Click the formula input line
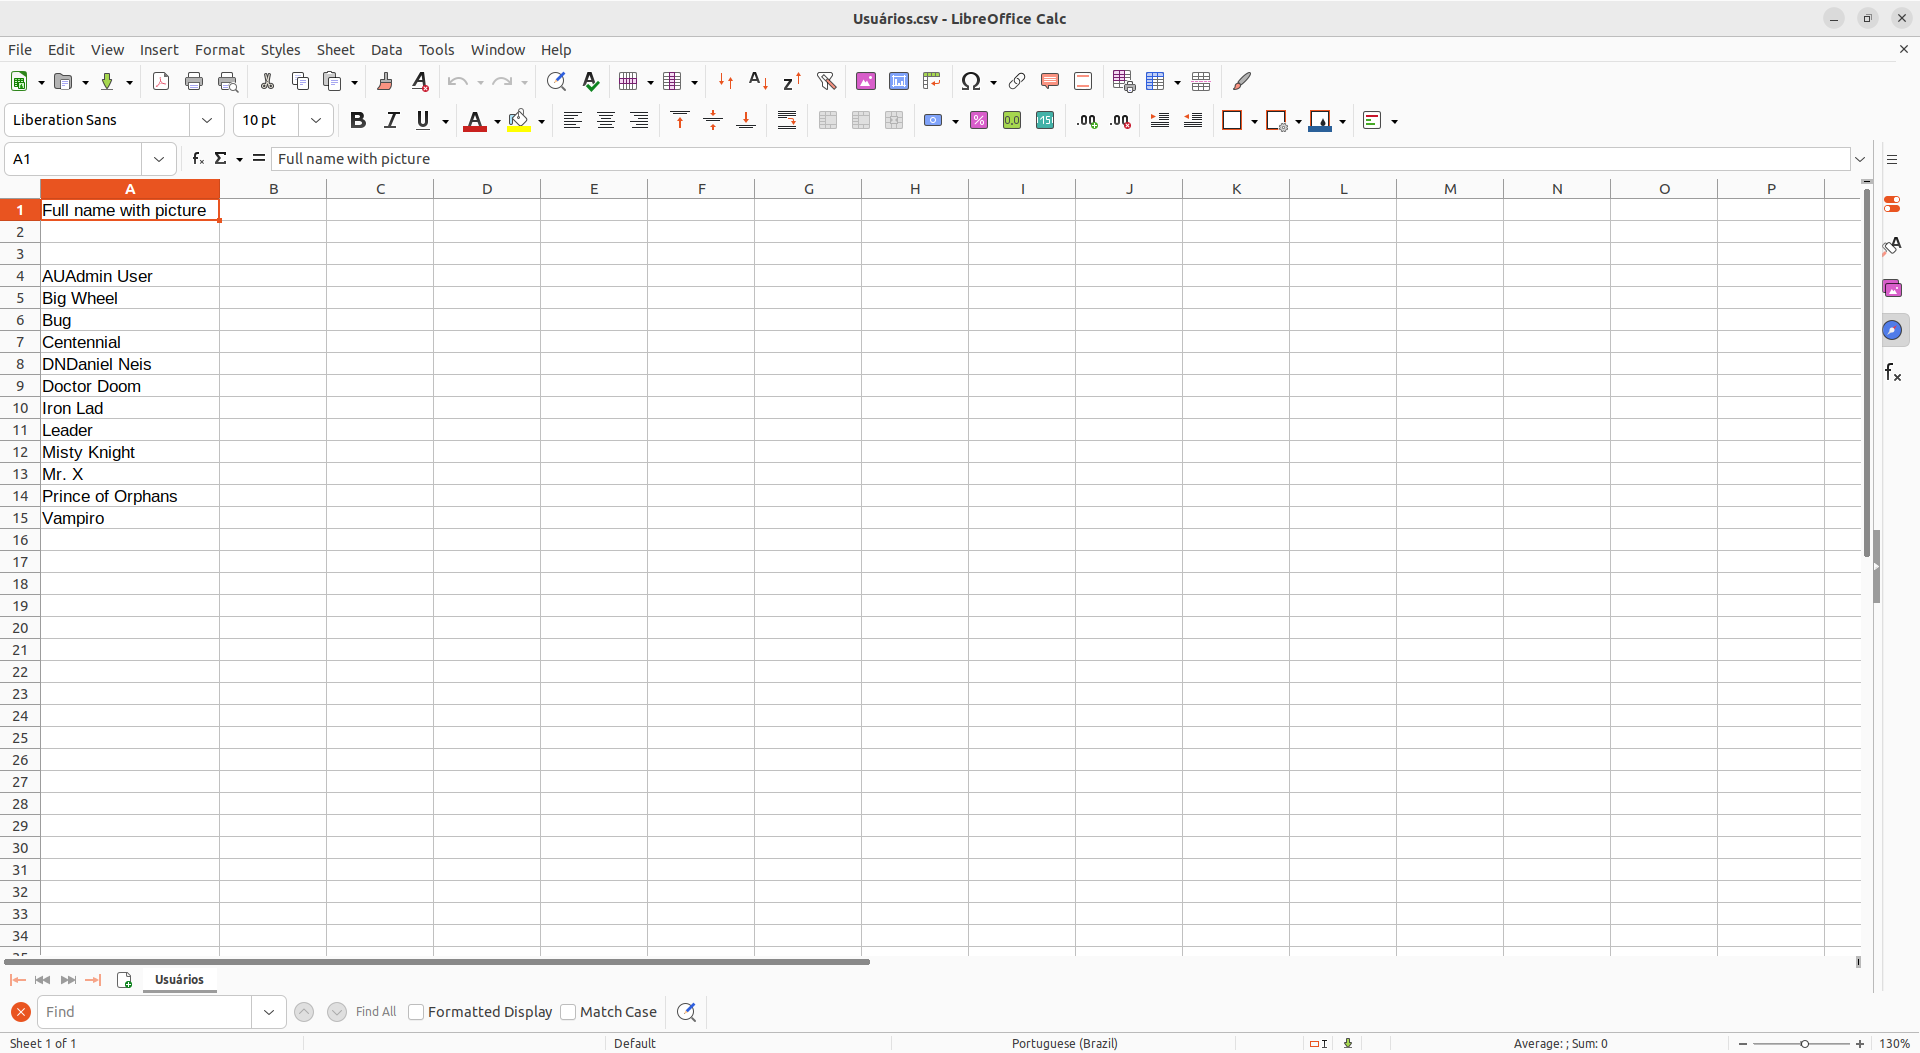Image resolution: width=1920 pixels, height=1053 pixels. pos(1061,159)
